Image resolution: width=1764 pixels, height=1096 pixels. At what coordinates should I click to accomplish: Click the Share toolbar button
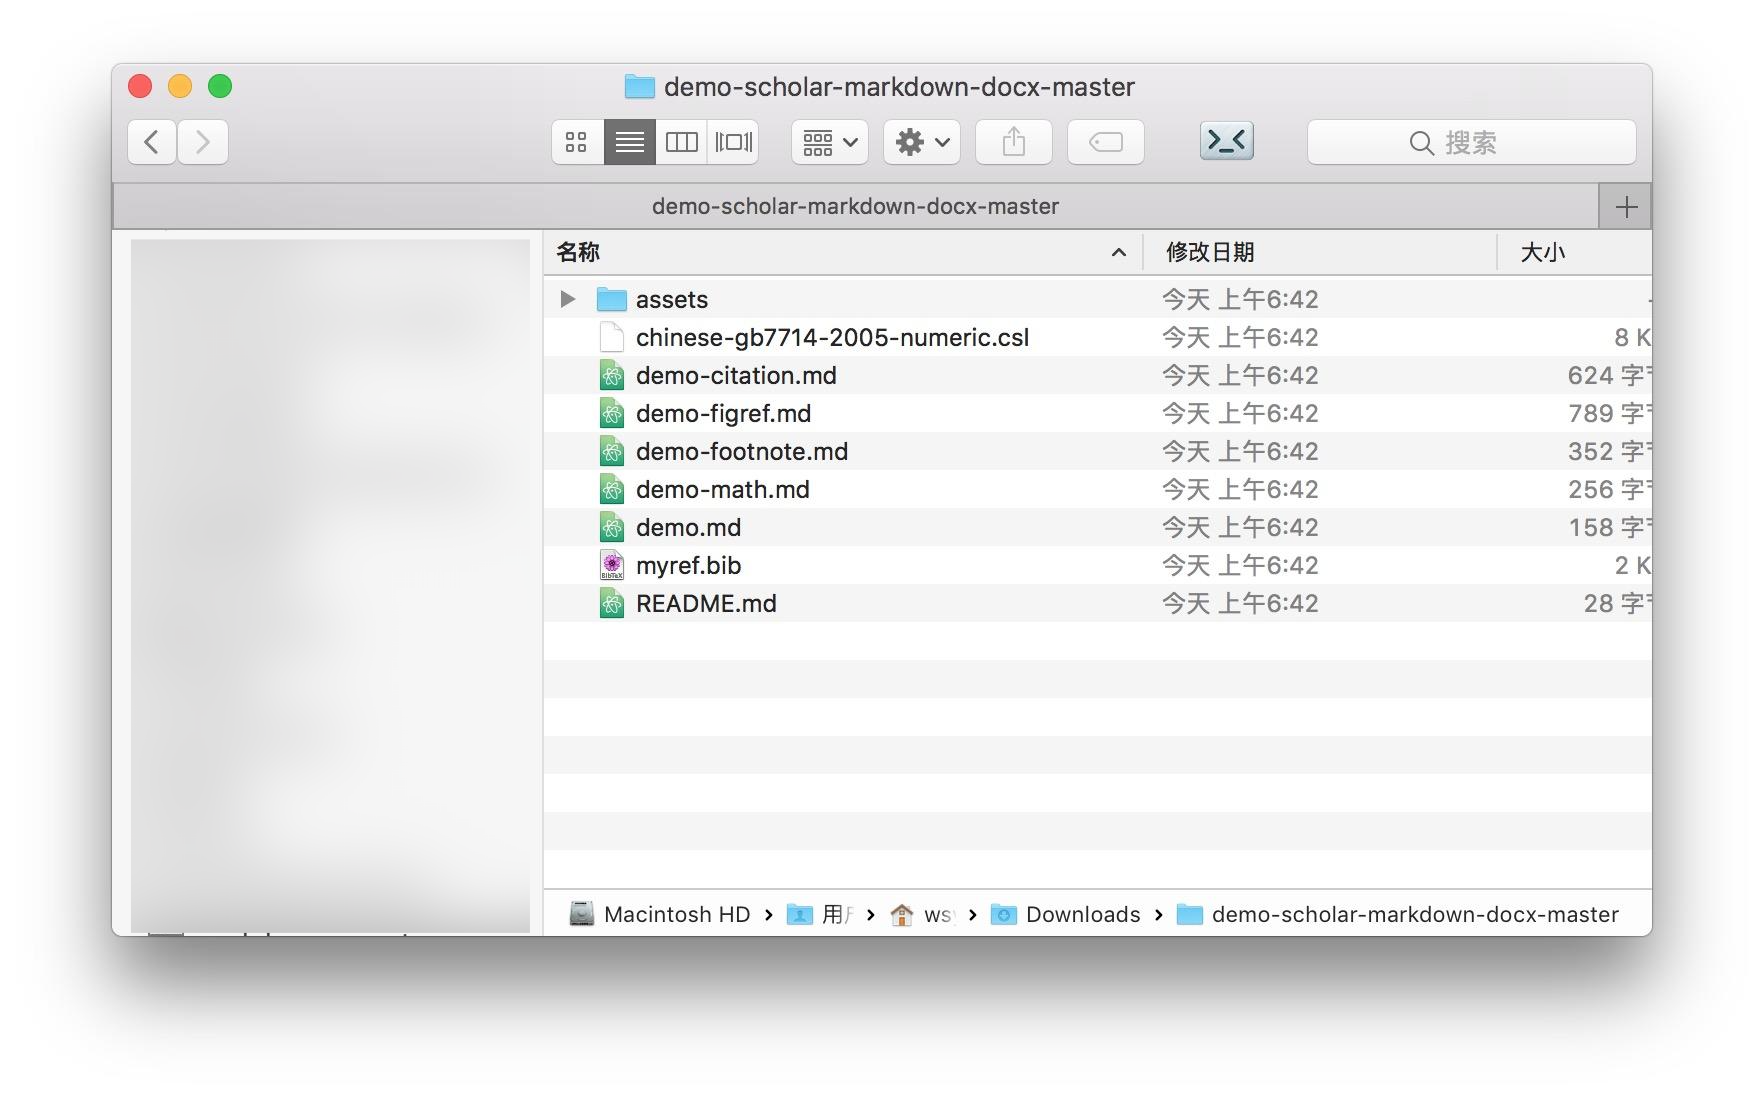pos(1013,142)
